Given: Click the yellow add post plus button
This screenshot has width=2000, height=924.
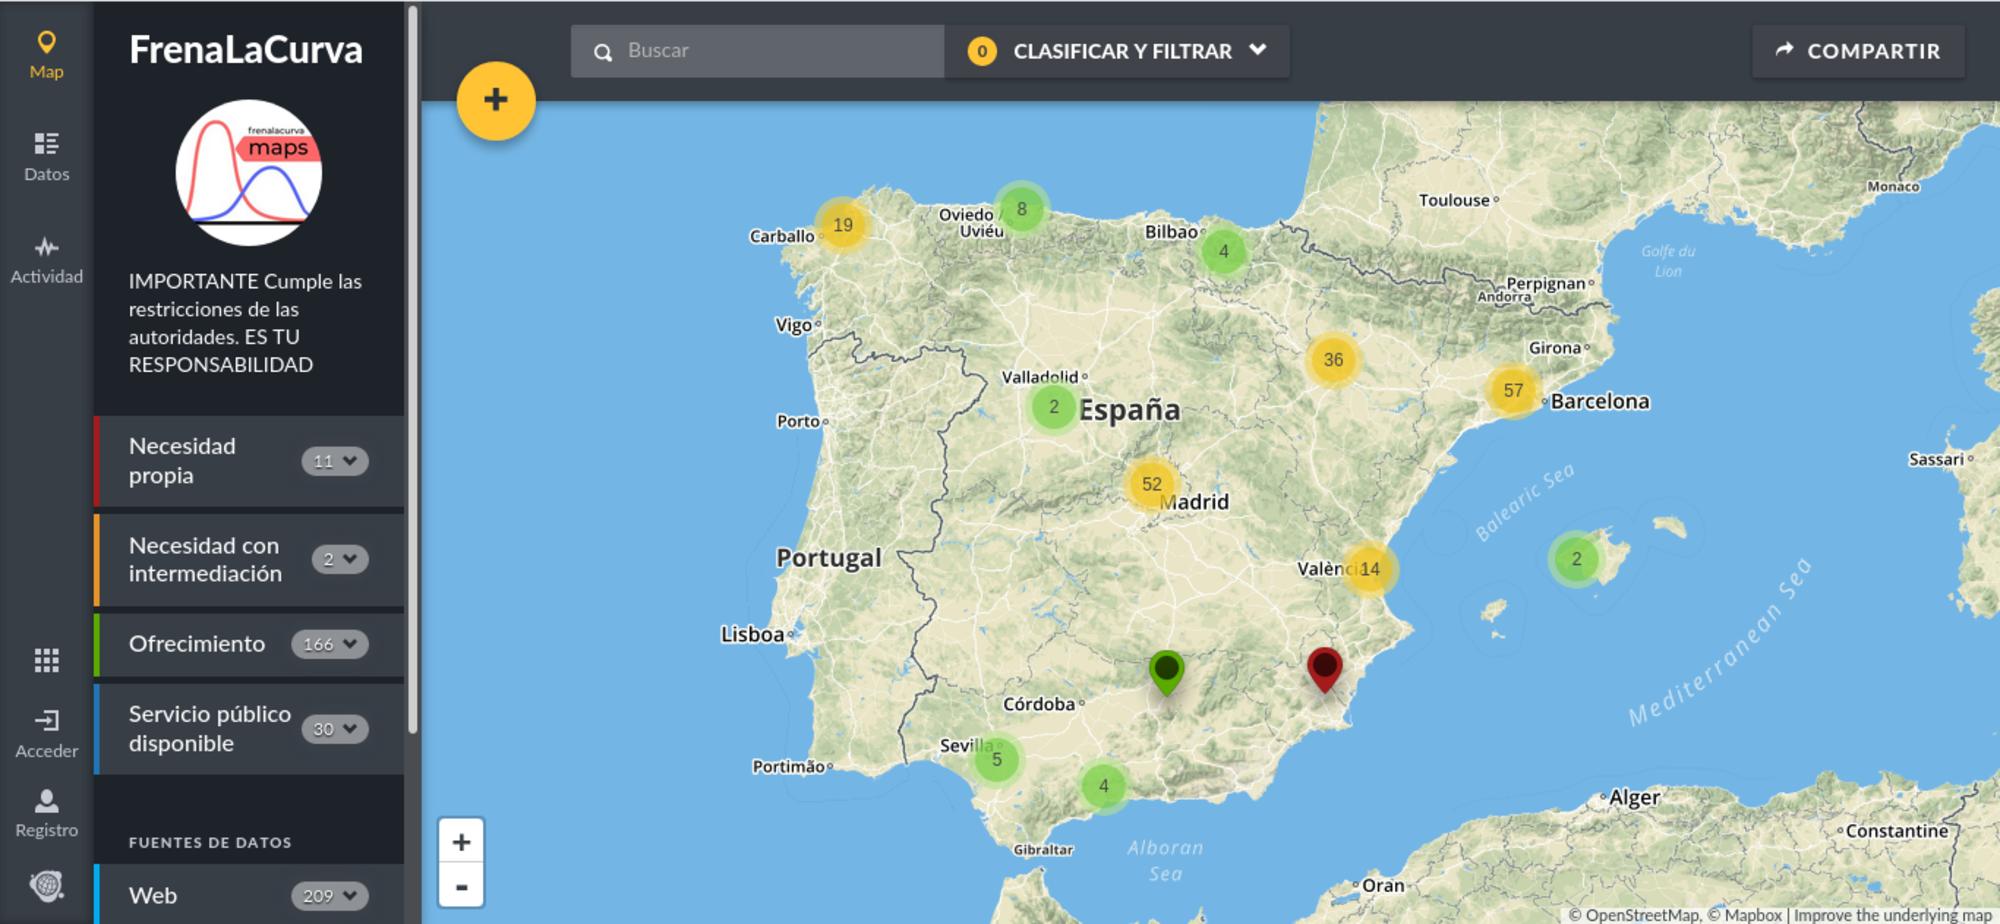Looking at the screenshot, I should point(496,101).
